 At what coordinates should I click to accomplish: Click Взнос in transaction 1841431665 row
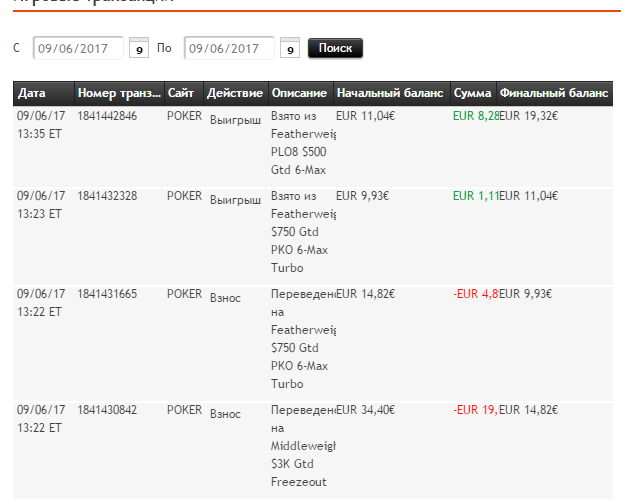[x=225, y=298]
